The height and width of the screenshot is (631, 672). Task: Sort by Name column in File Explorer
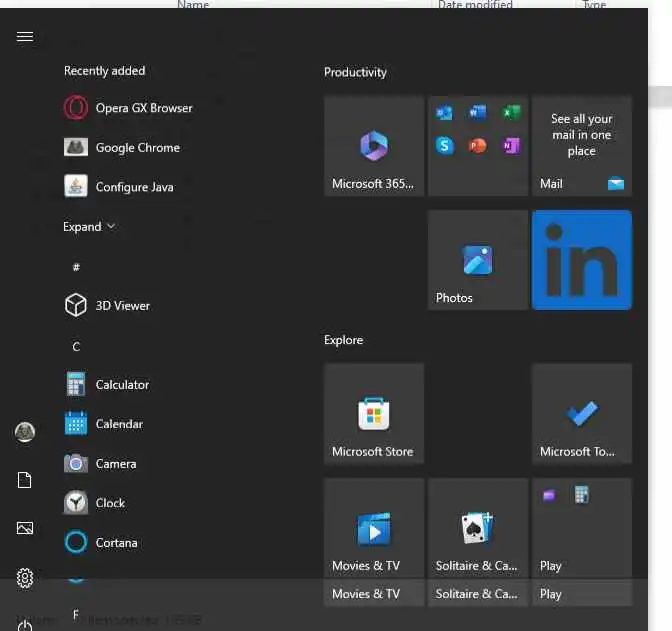[x=193, y=4]
